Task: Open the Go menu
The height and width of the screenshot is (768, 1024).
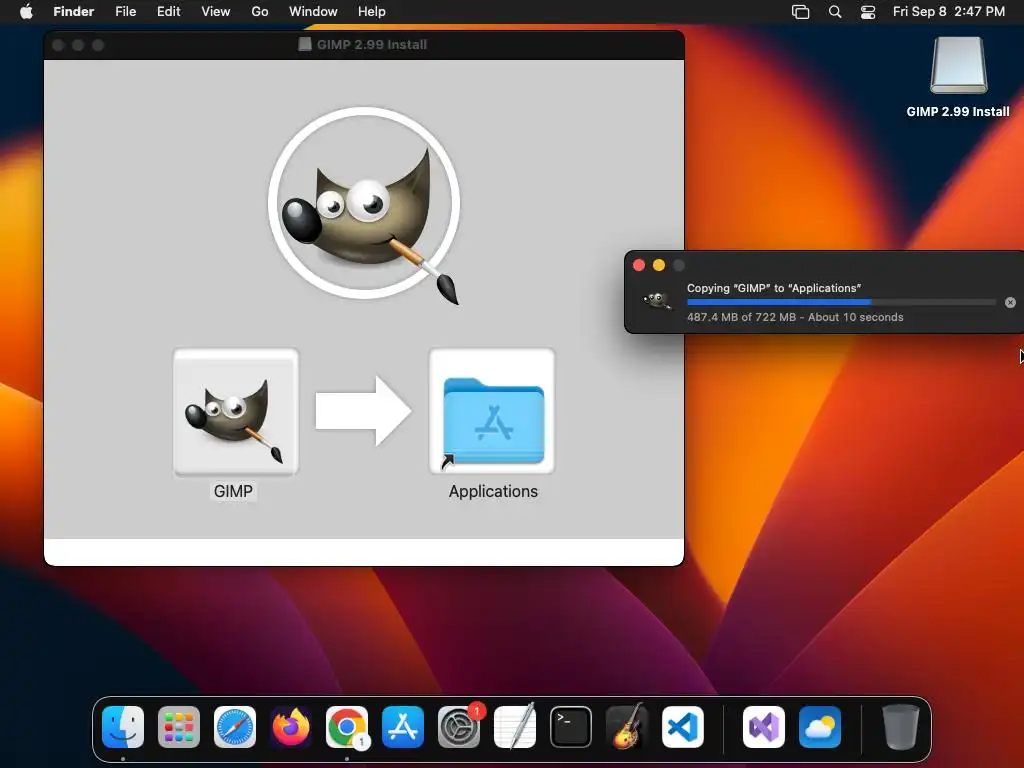Action: tap(260, 11)
